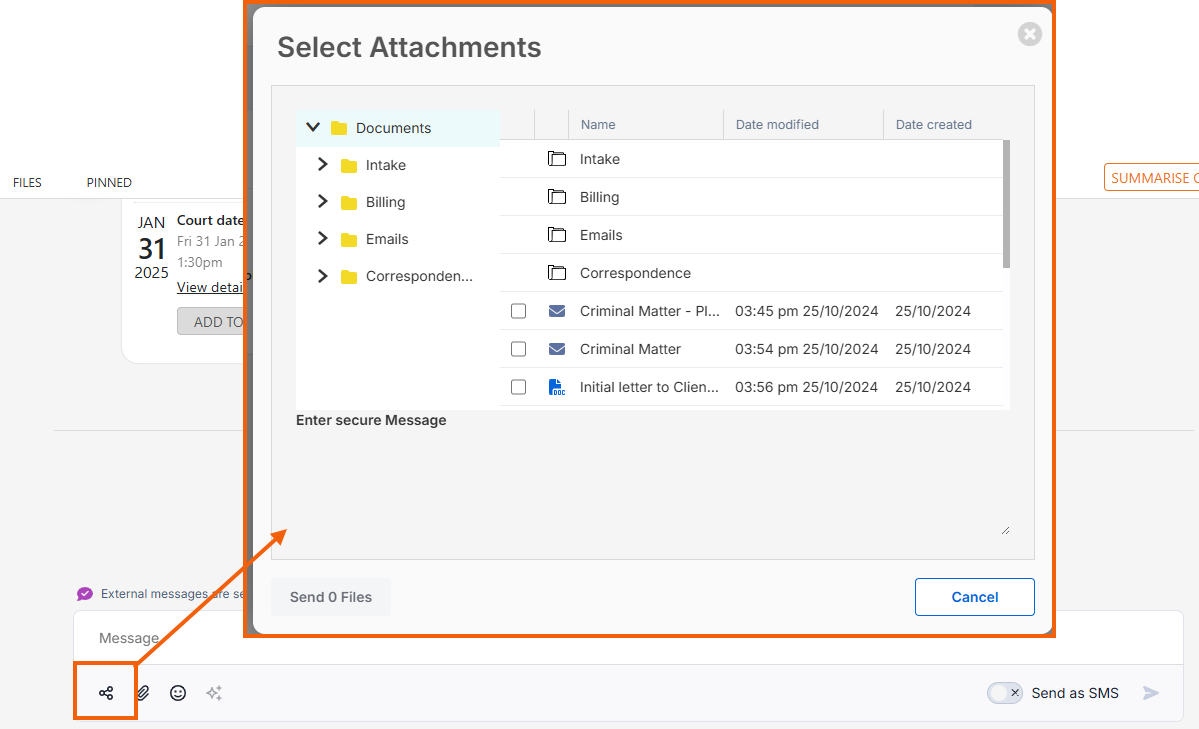Select checkbox for Initial letter to Client

[x=518, y=387]
